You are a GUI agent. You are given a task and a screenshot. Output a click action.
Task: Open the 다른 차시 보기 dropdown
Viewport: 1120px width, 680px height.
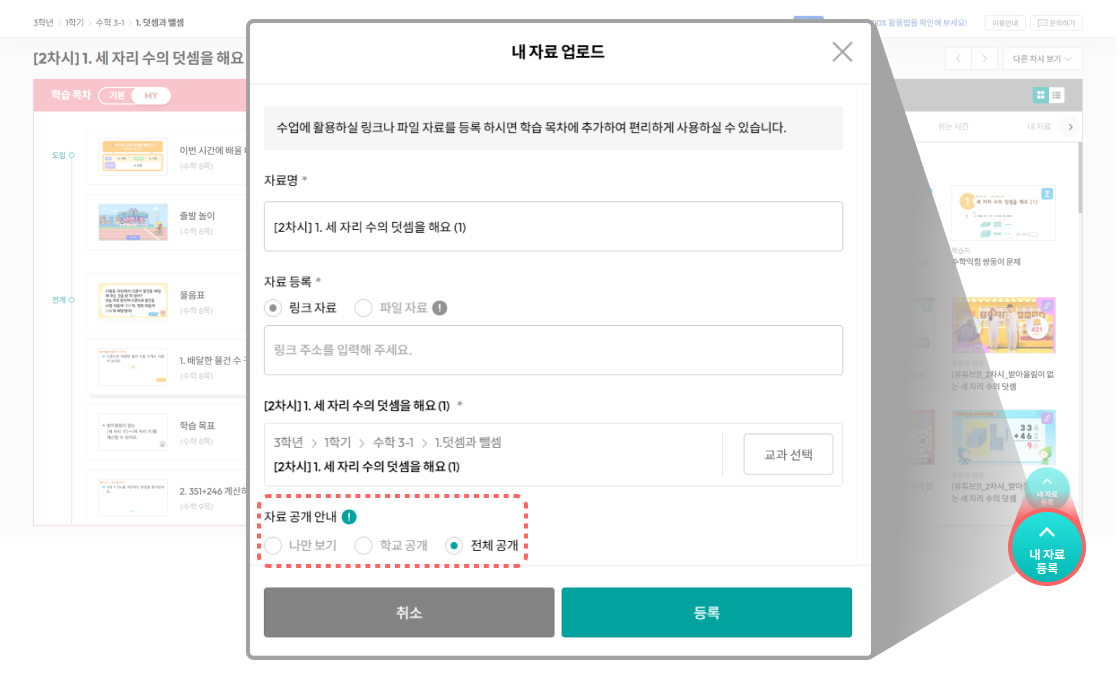pos(1043,59)
